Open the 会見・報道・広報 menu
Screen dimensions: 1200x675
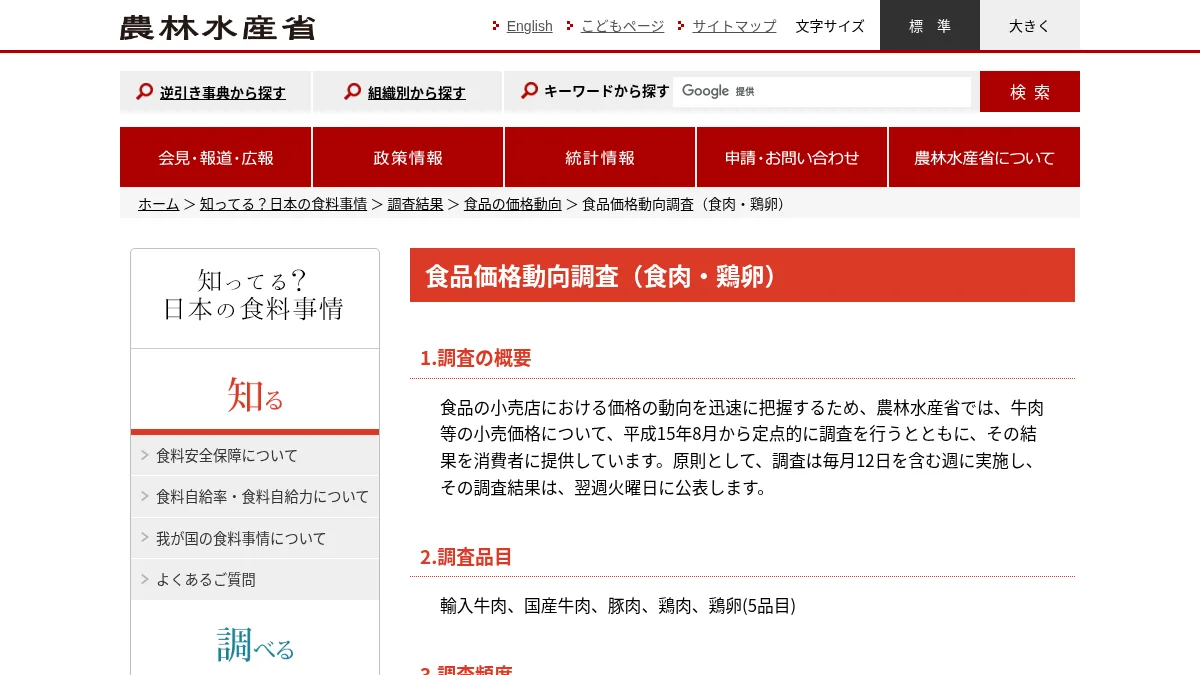[x=216, y=157]
